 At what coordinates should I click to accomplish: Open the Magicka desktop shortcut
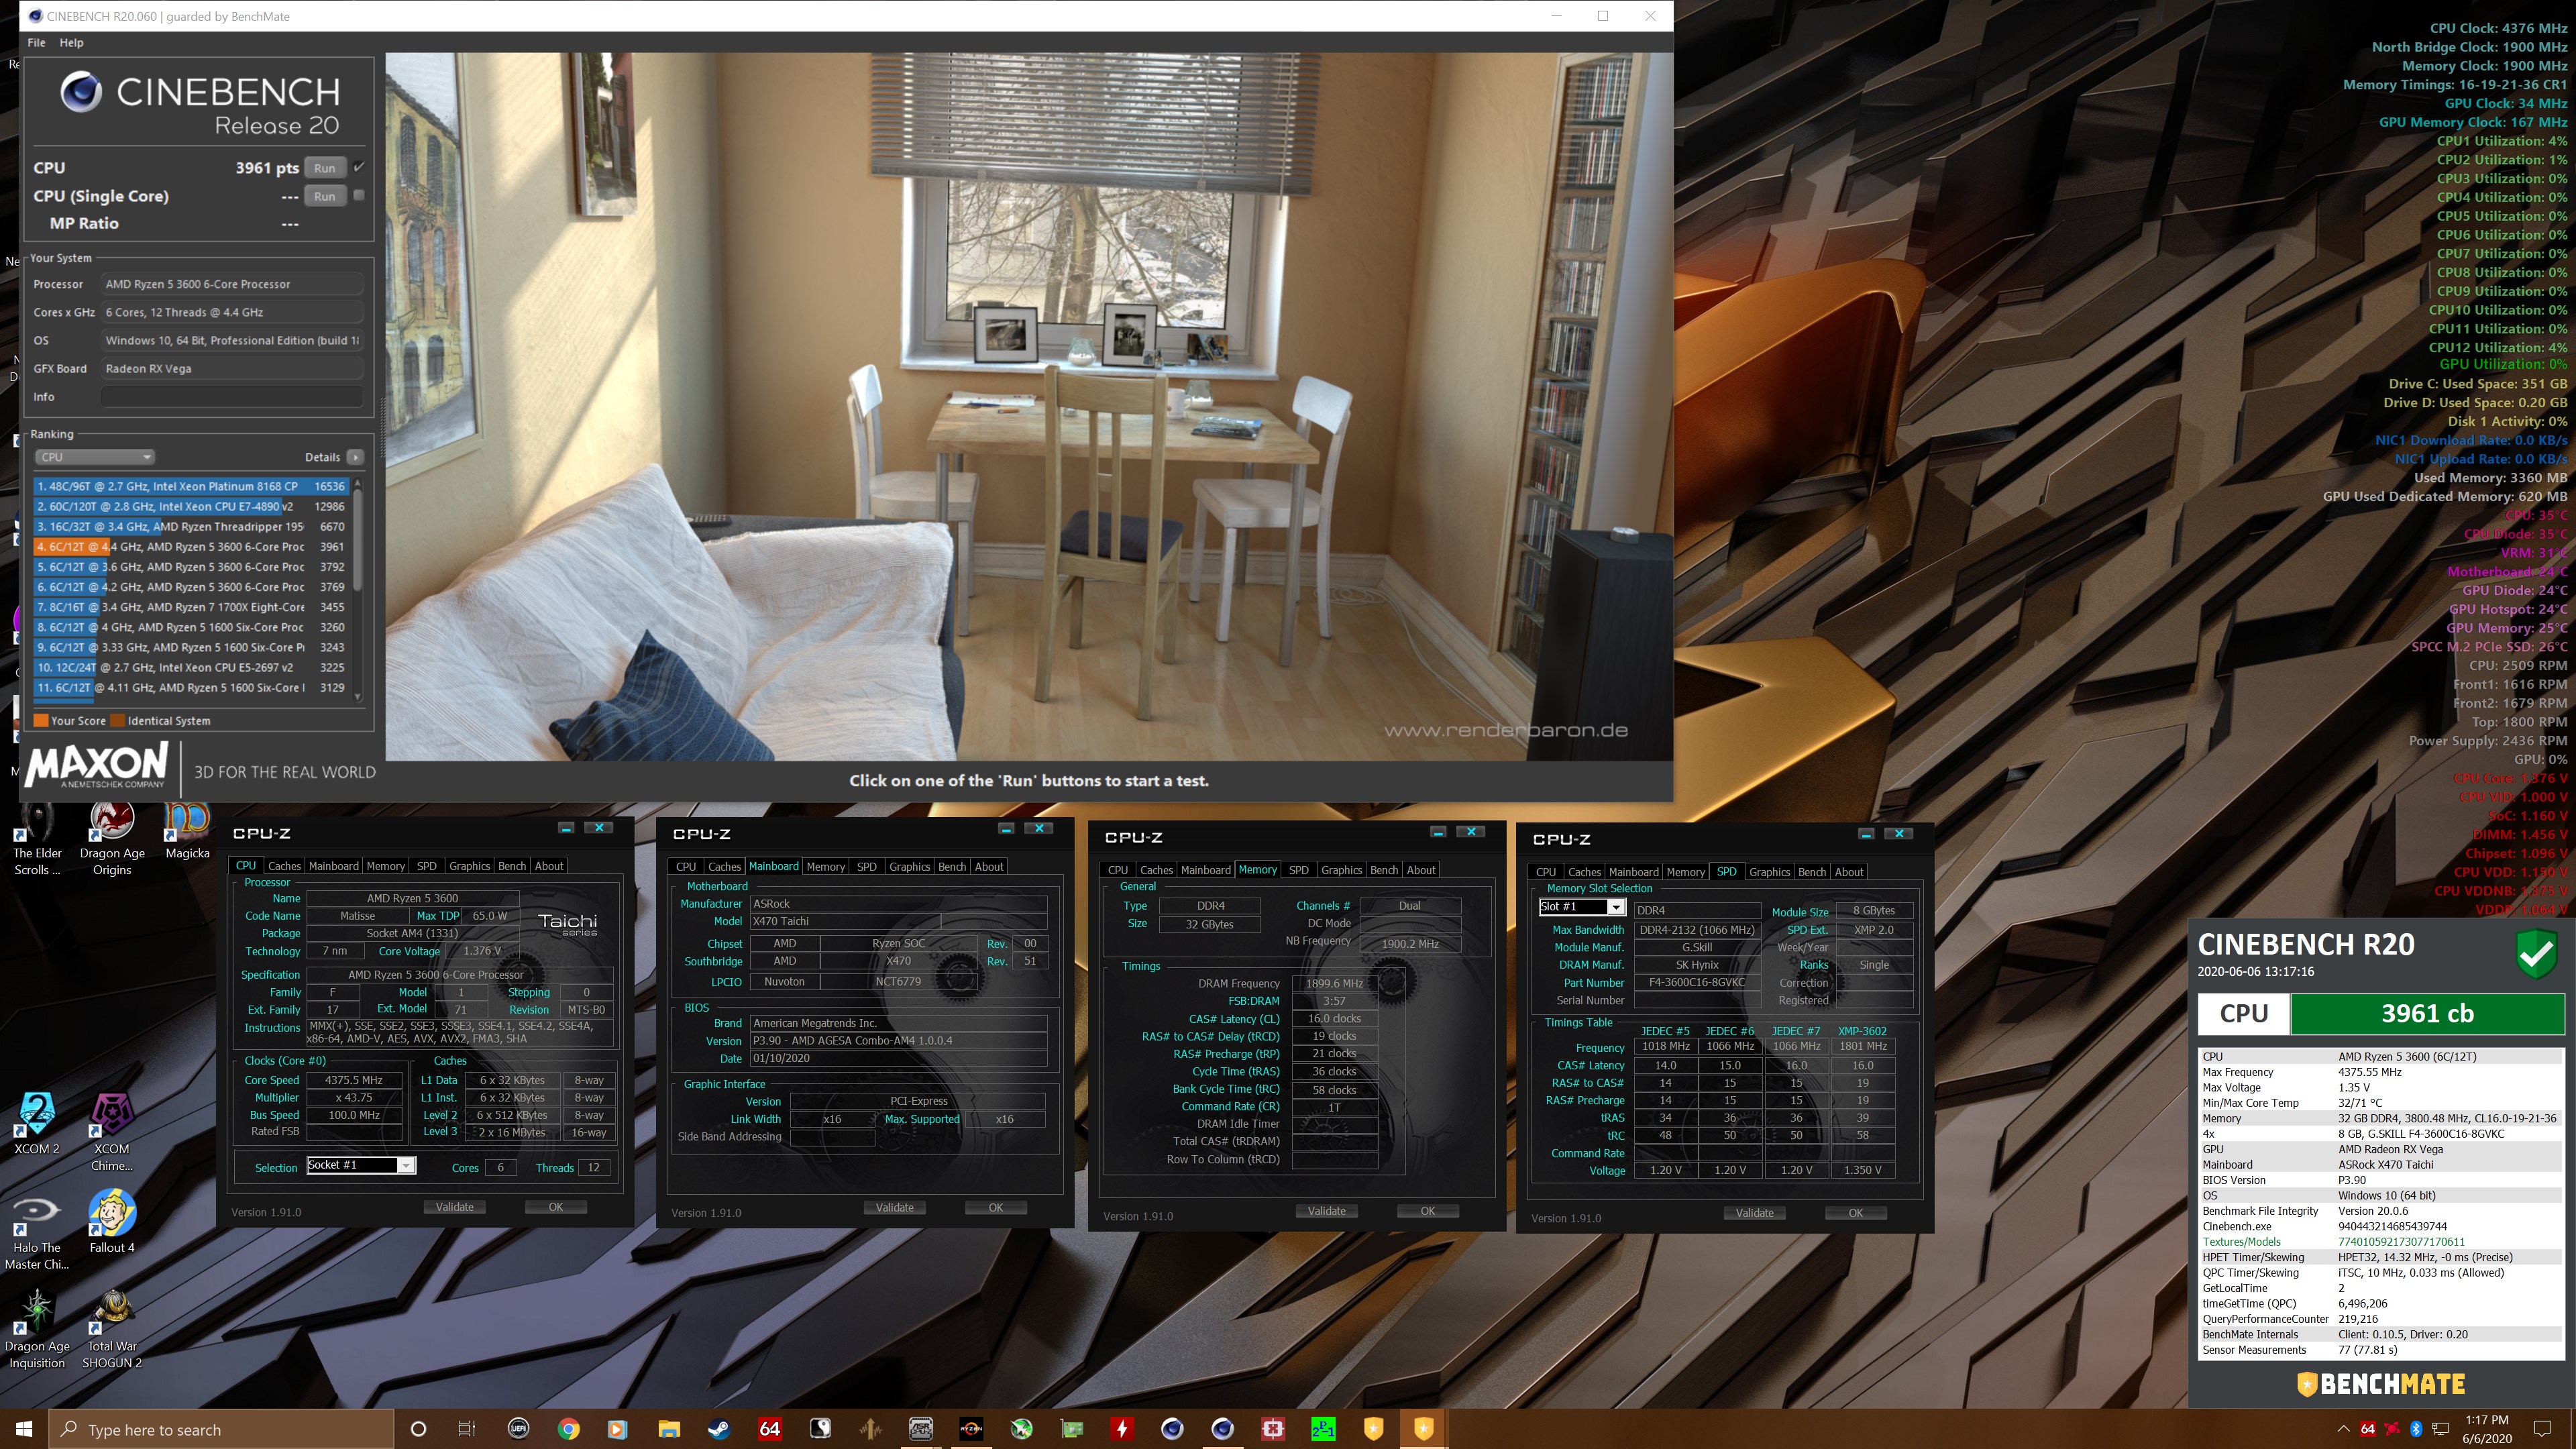point(187,829)
